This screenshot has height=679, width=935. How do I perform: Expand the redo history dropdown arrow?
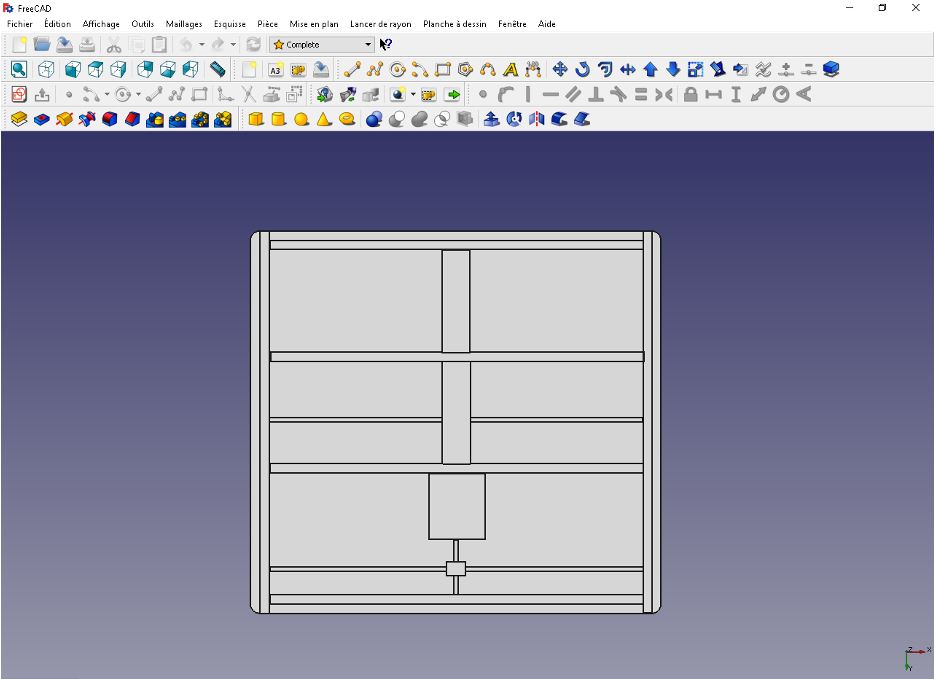233,44
